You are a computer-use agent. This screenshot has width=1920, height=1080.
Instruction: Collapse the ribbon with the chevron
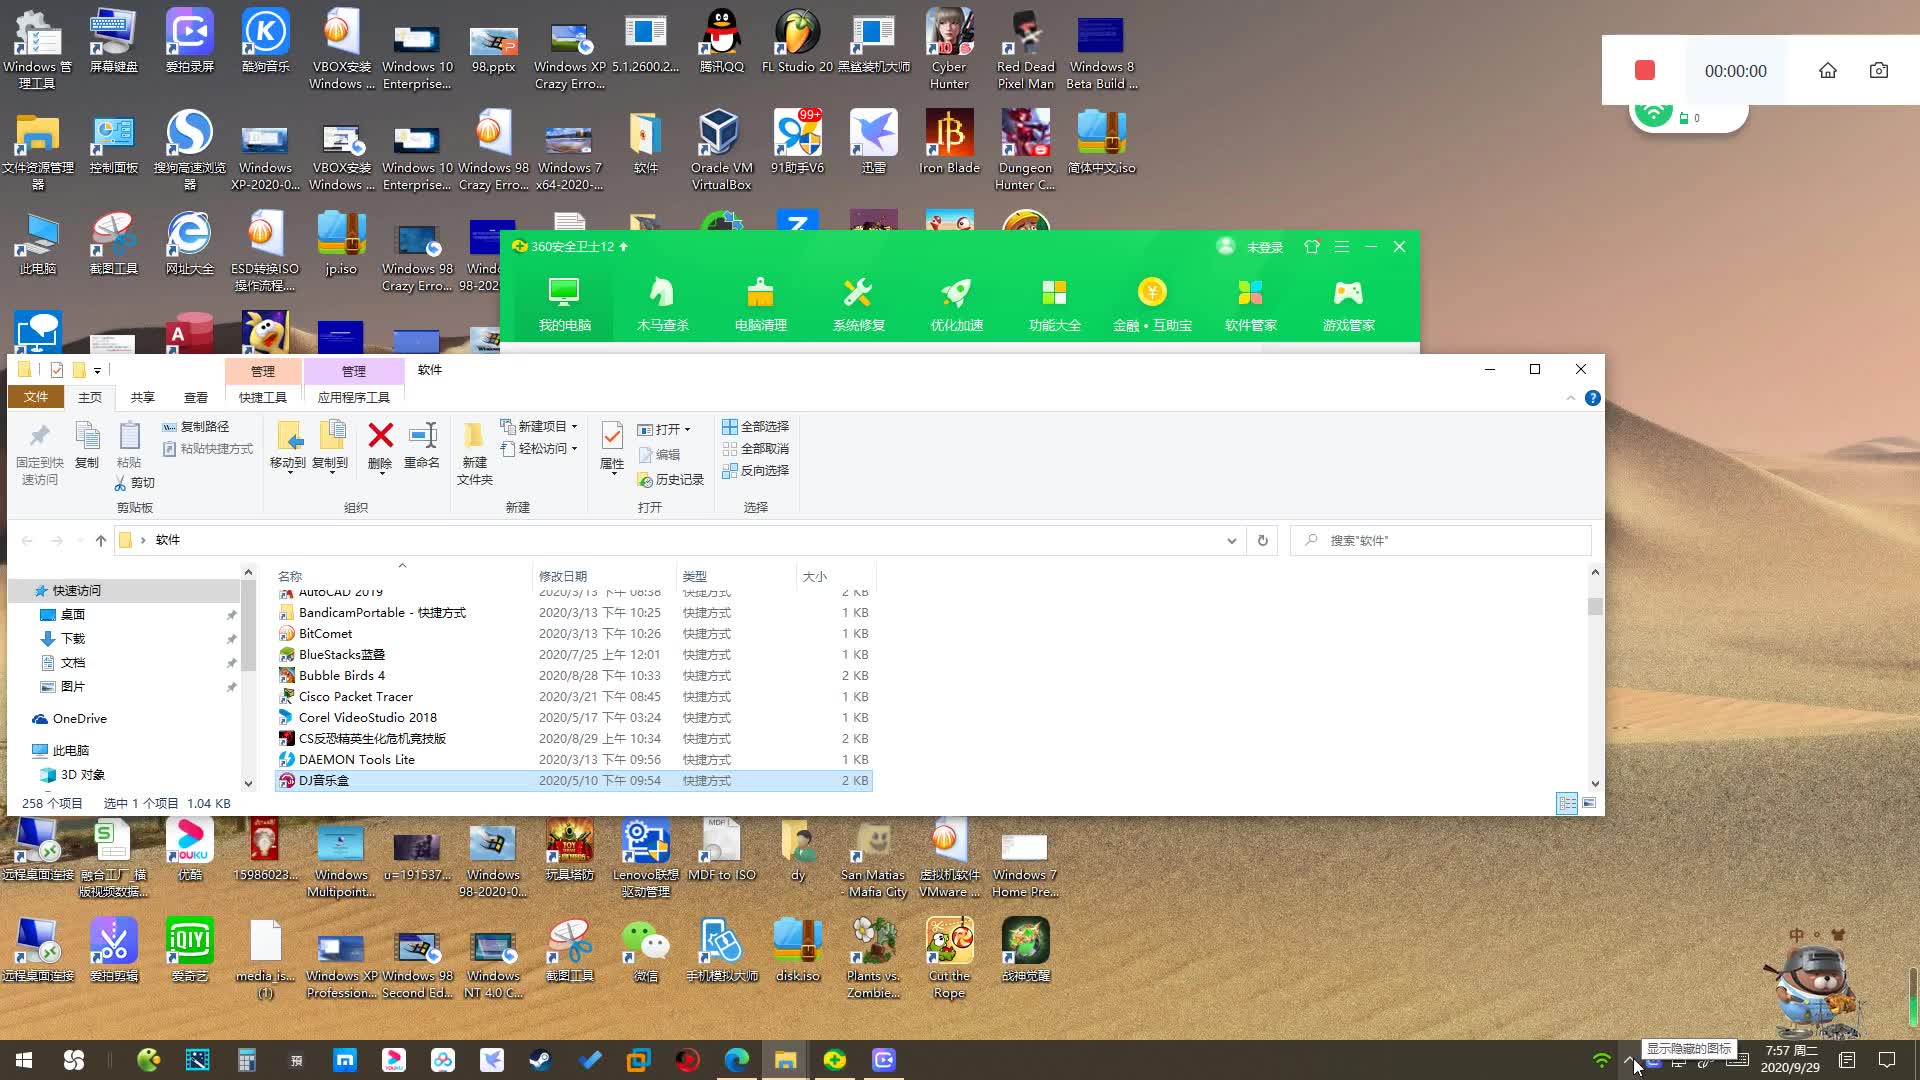point(1571,398)
